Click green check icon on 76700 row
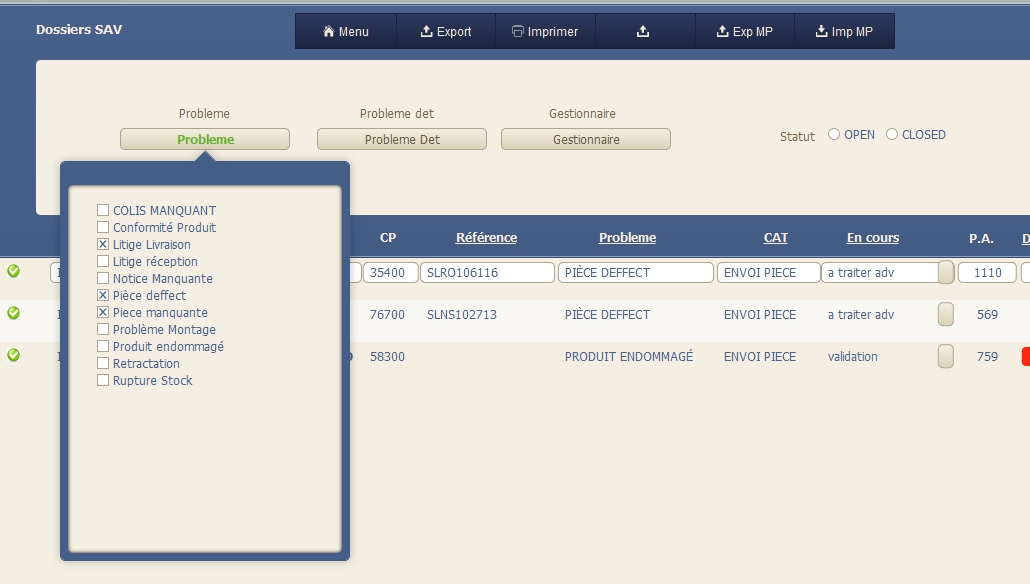 (13, 313)
